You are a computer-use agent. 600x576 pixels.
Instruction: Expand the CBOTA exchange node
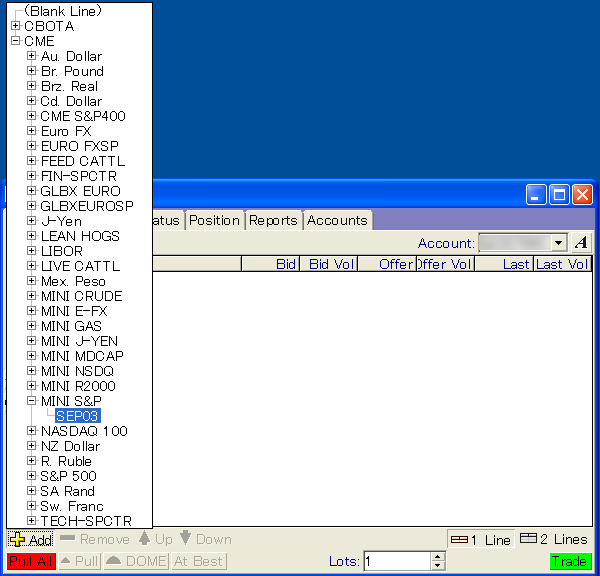15,26
